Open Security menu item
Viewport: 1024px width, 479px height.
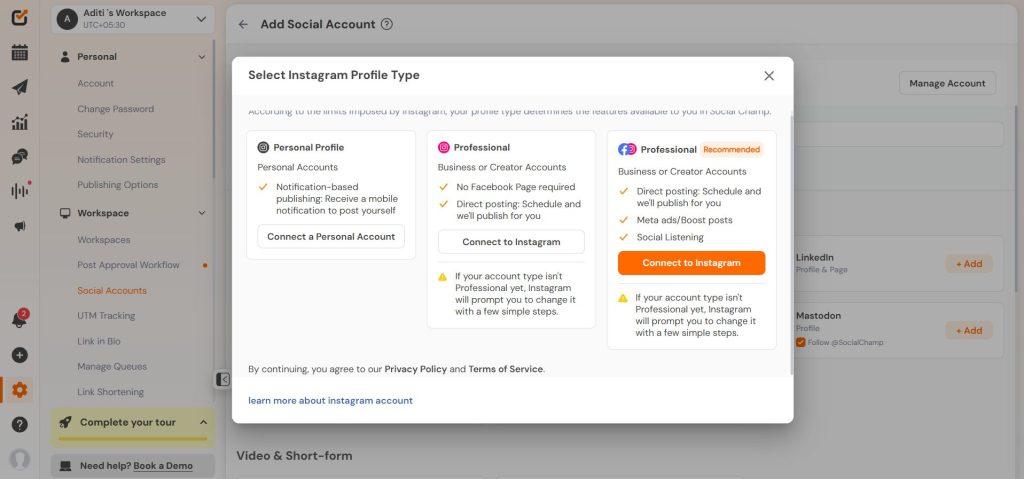[95, 134]
